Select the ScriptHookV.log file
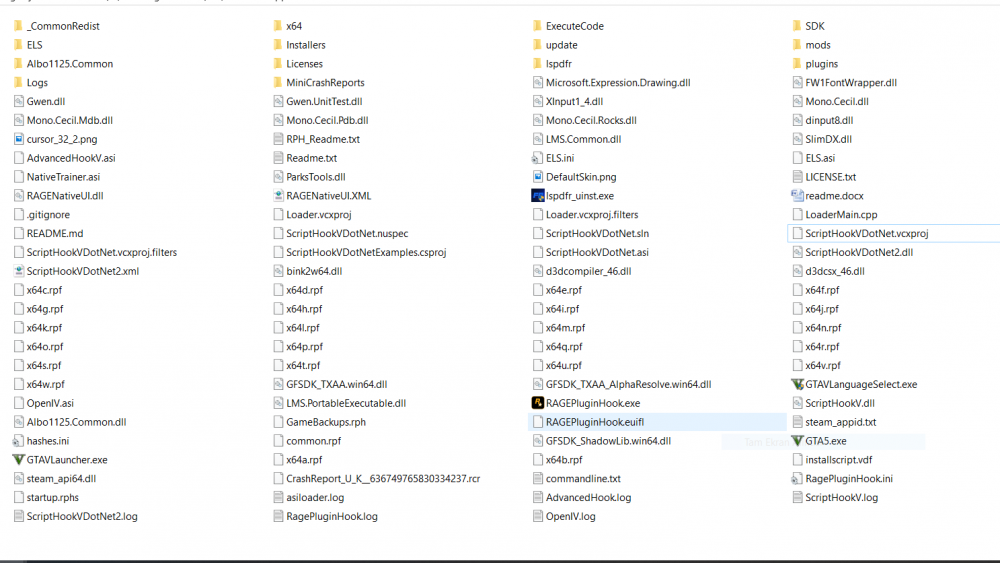 tap(841, 497)
